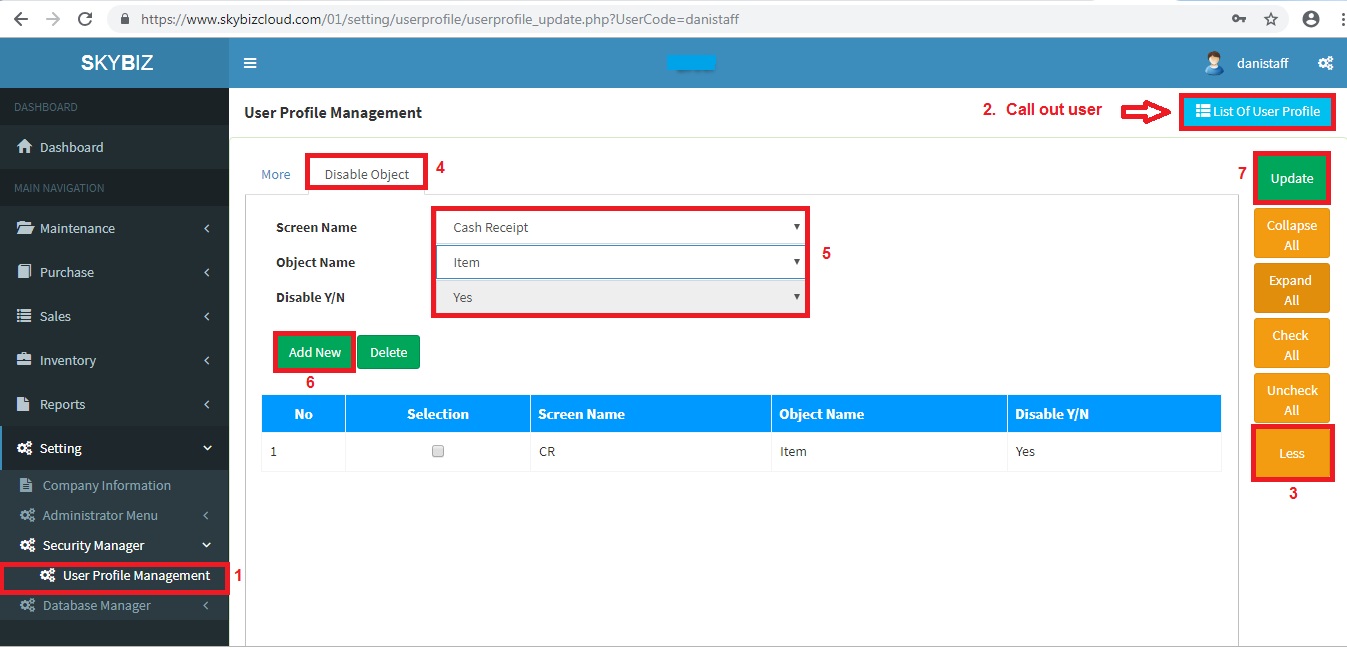Click browser back arrow
Image resolution: width=1347 pixels, height=651 pixels.
tap(20, 19)
